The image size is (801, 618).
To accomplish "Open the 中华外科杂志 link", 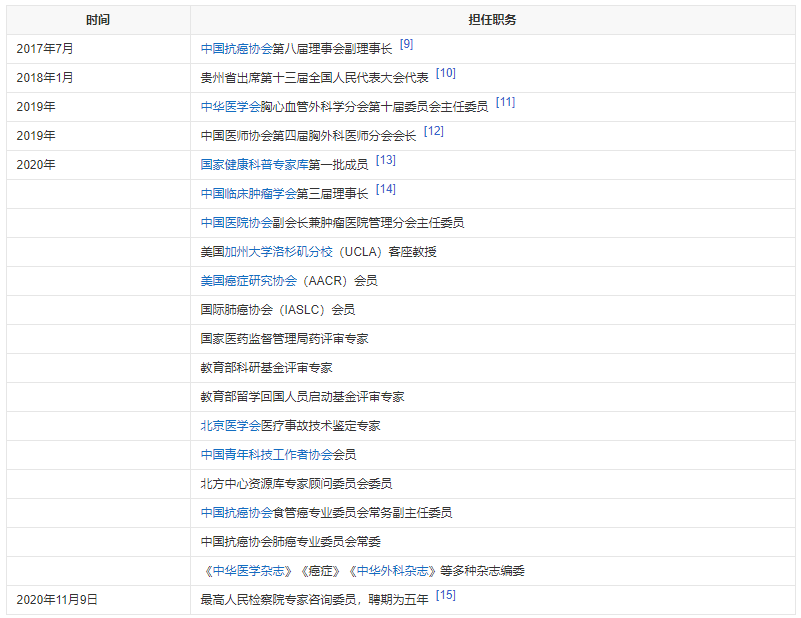I will click(392, 571).
